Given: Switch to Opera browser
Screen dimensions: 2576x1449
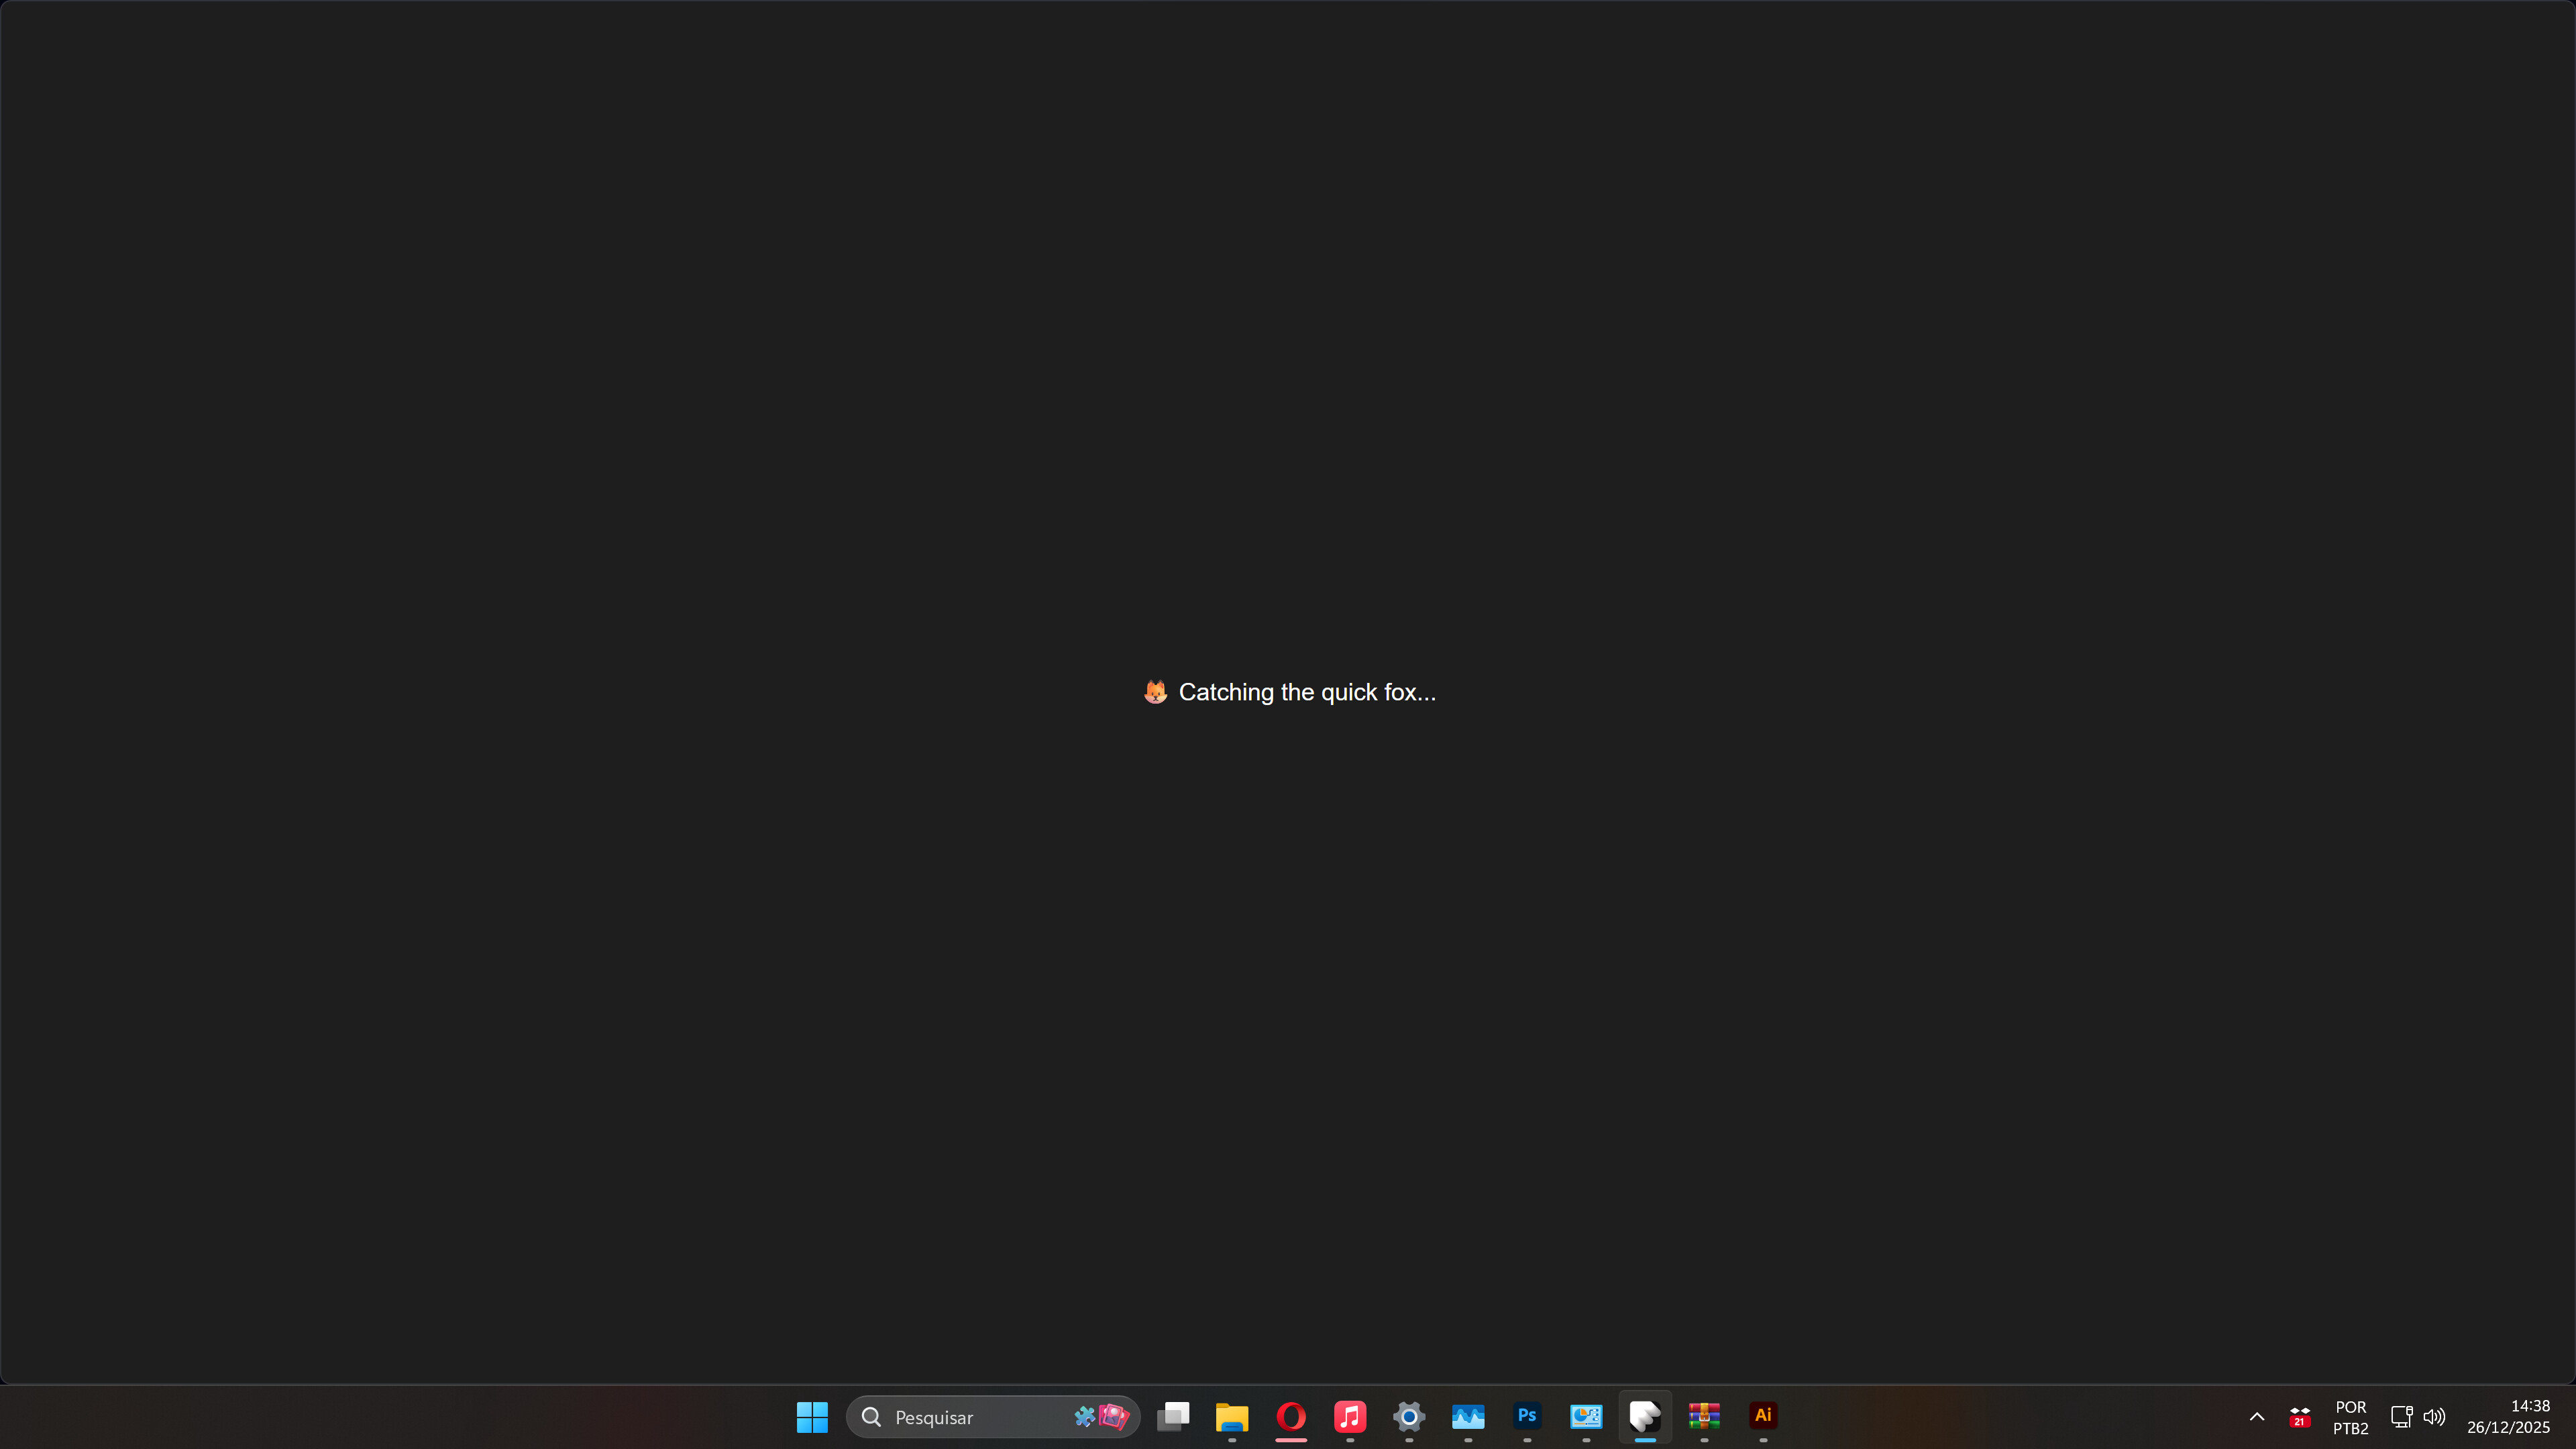Looking at the screenshot, I should [x=1291, y=1416].
